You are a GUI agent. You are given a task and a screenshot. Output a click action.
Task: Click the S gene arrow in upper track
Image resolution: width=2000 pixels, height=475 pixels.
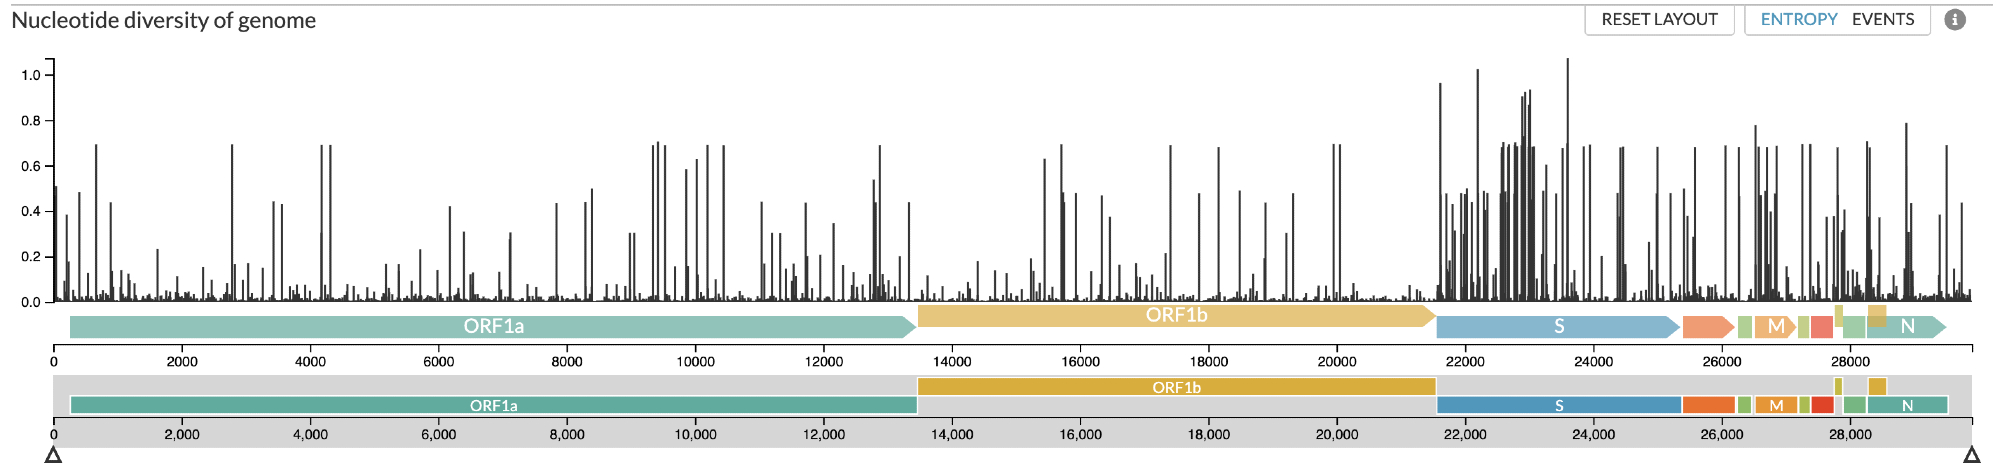coord(1557,327)
